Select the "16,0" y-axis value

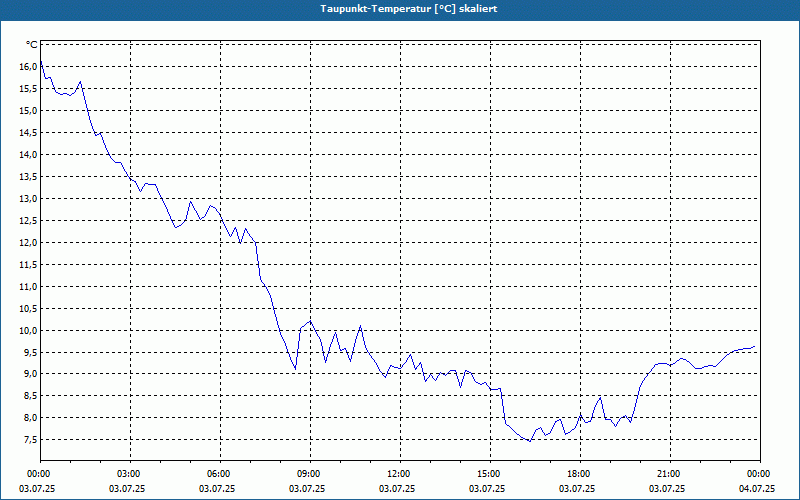point(29,67)
